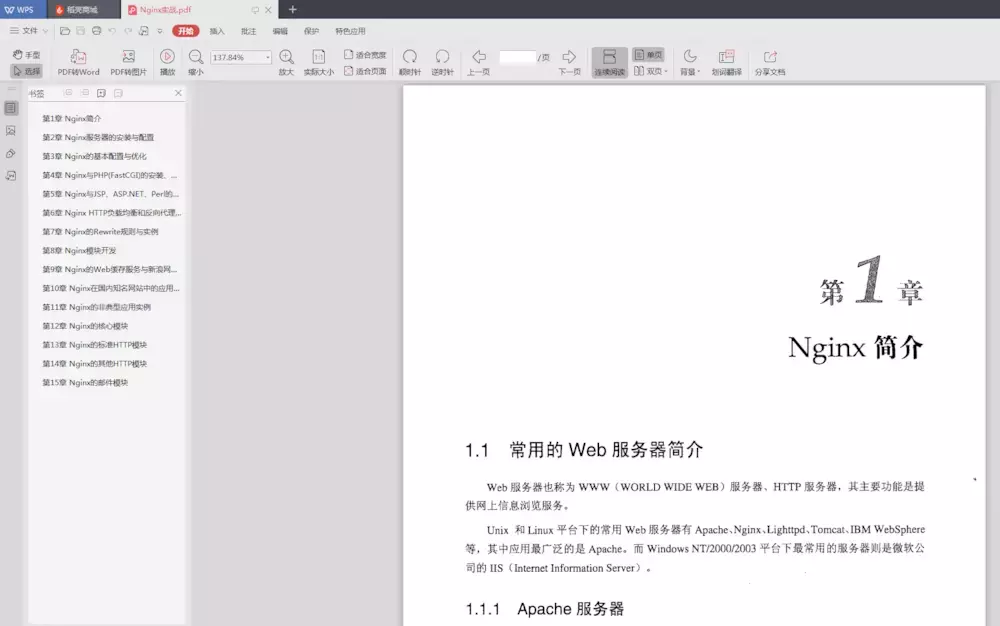The image size is (1000, 626).
Task: Delete bookmark icon in panel header
Action: [118, 93]
